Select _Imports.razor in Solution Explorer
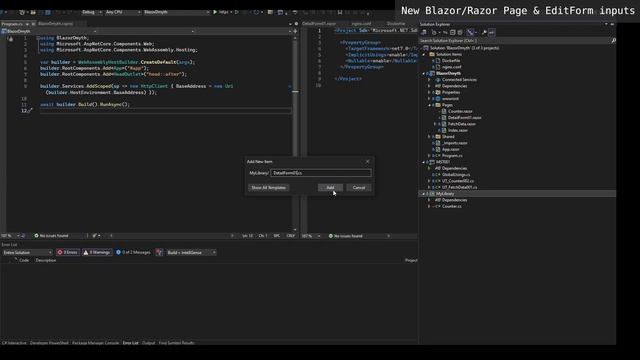This screenshot has width=640, height=360. point(454,143)
